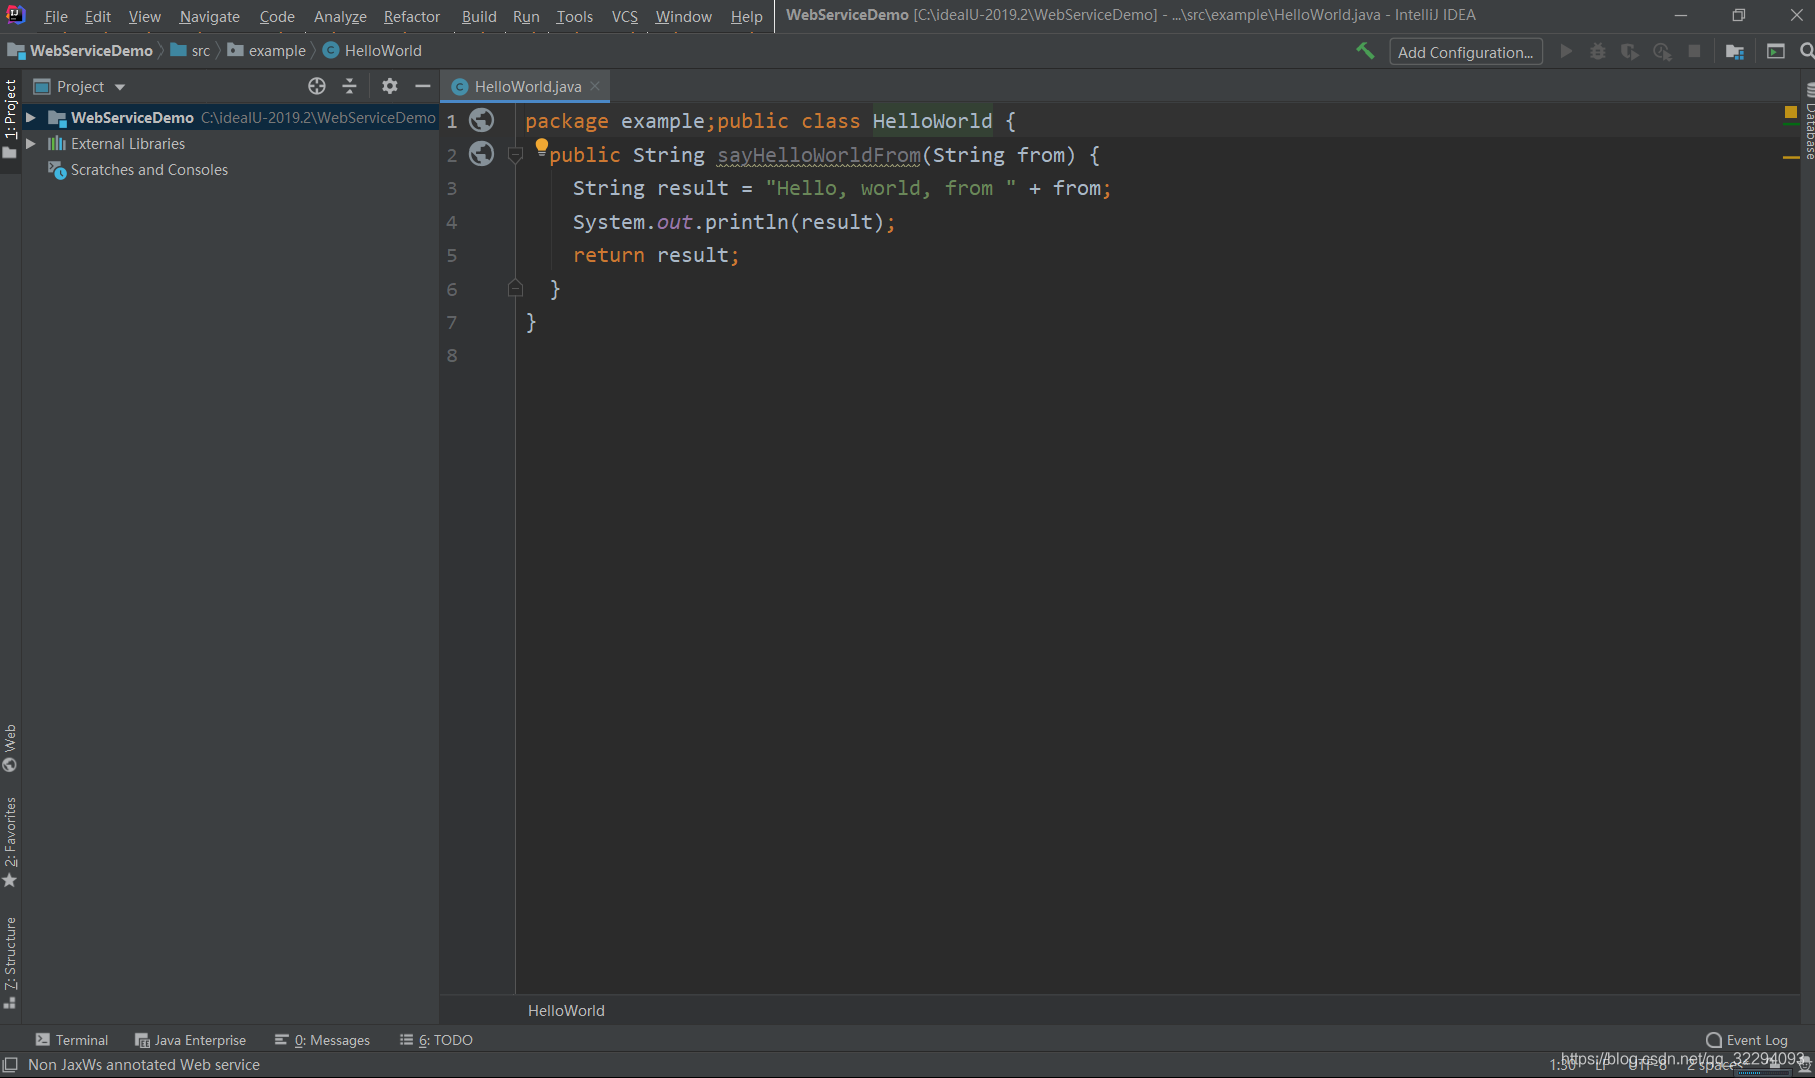Click the Run play icon in toolbar
1815x1078 pixels.
click(x=1566, y=51)
